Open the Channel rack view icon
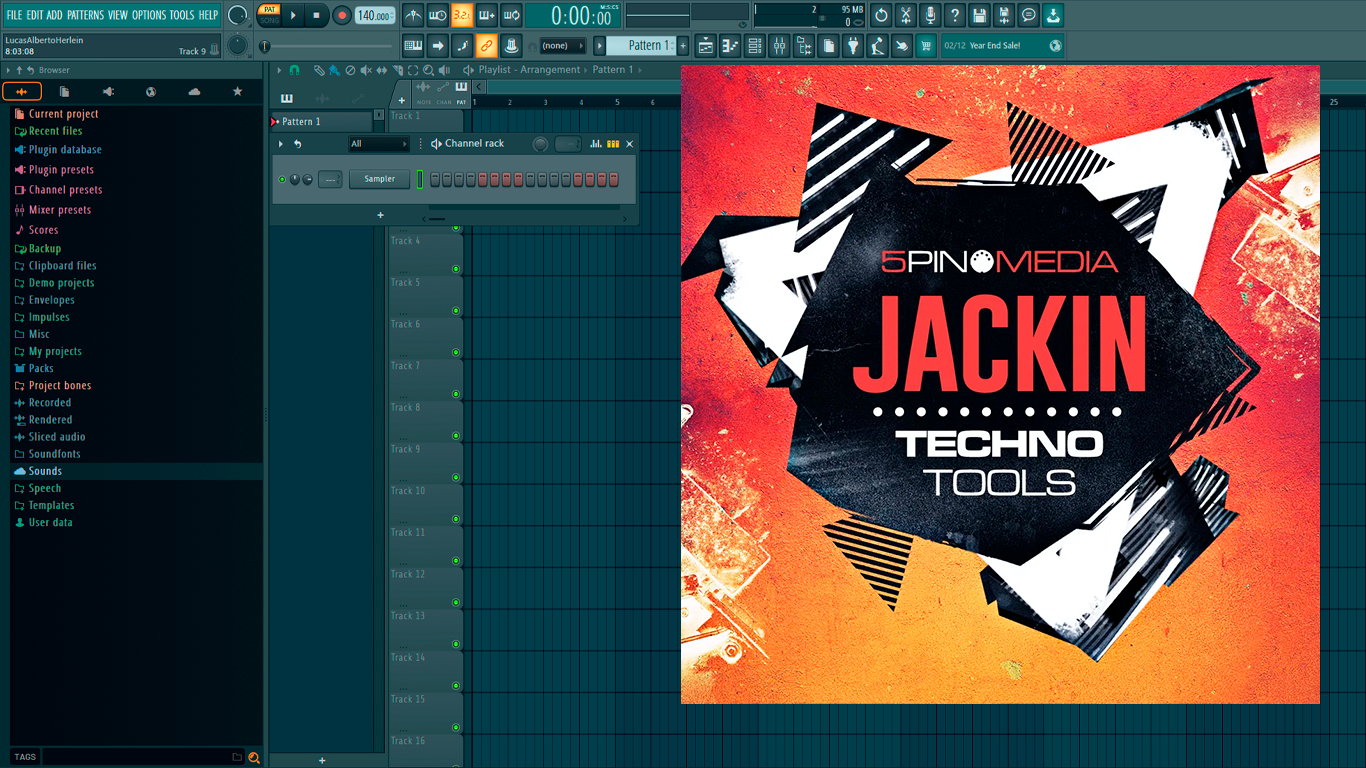1366x768 pixels. pos(755,45)
